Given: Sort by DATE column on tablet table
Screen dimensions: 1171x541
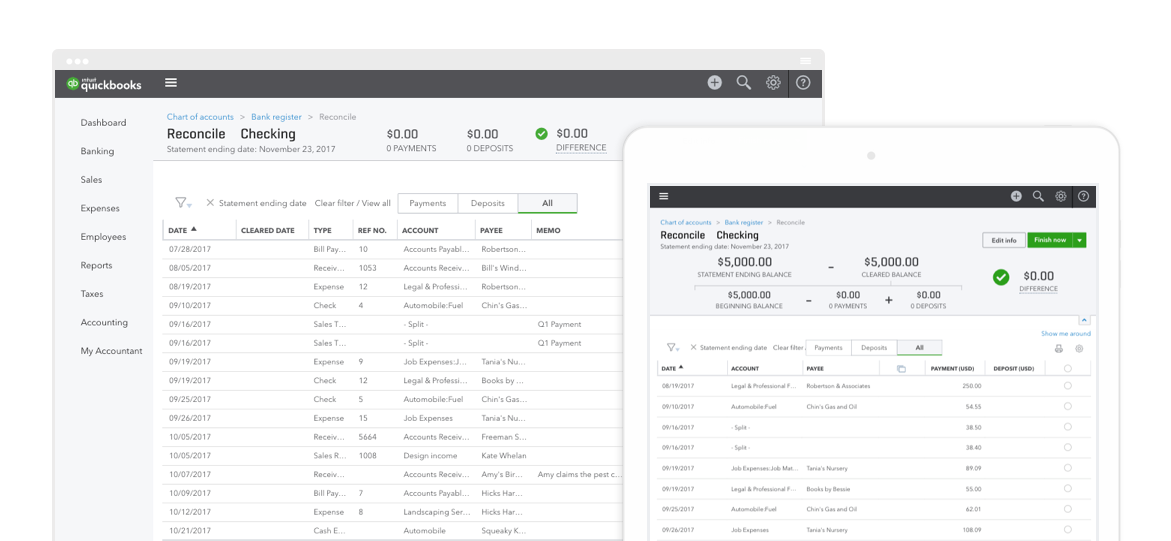Looking at the screenshot, I should click(x=672, y=368).
